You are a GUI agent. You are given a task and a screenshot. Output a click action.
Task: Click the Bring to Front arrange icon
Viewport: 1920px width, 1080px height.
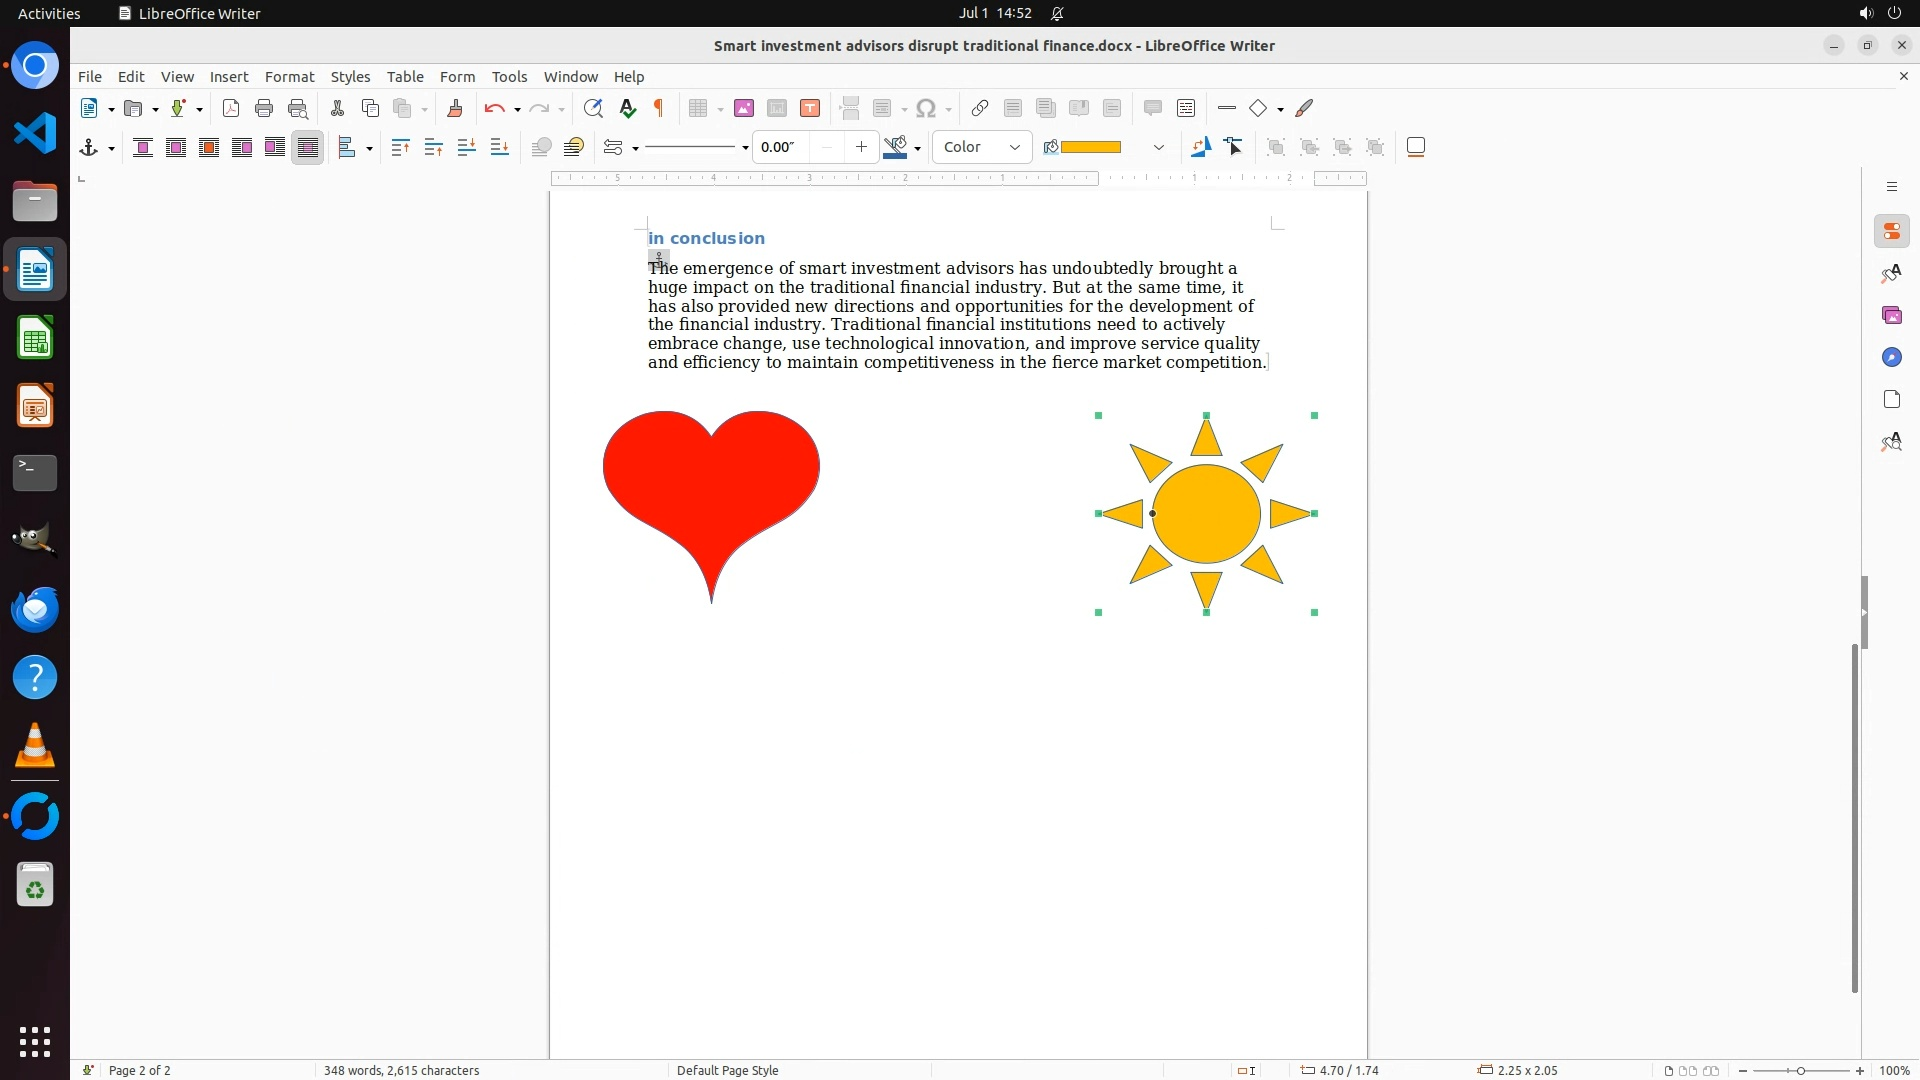point(400,148)
